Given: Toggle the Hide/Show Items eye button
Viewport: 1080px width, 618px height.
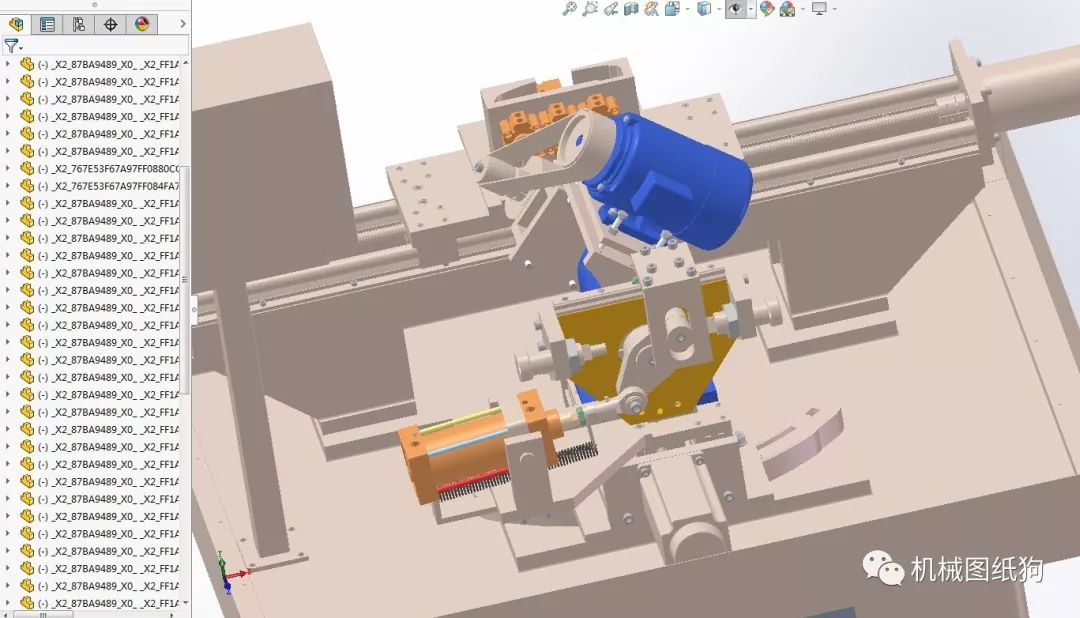Looking at the screenshot, I should [736, 9].
